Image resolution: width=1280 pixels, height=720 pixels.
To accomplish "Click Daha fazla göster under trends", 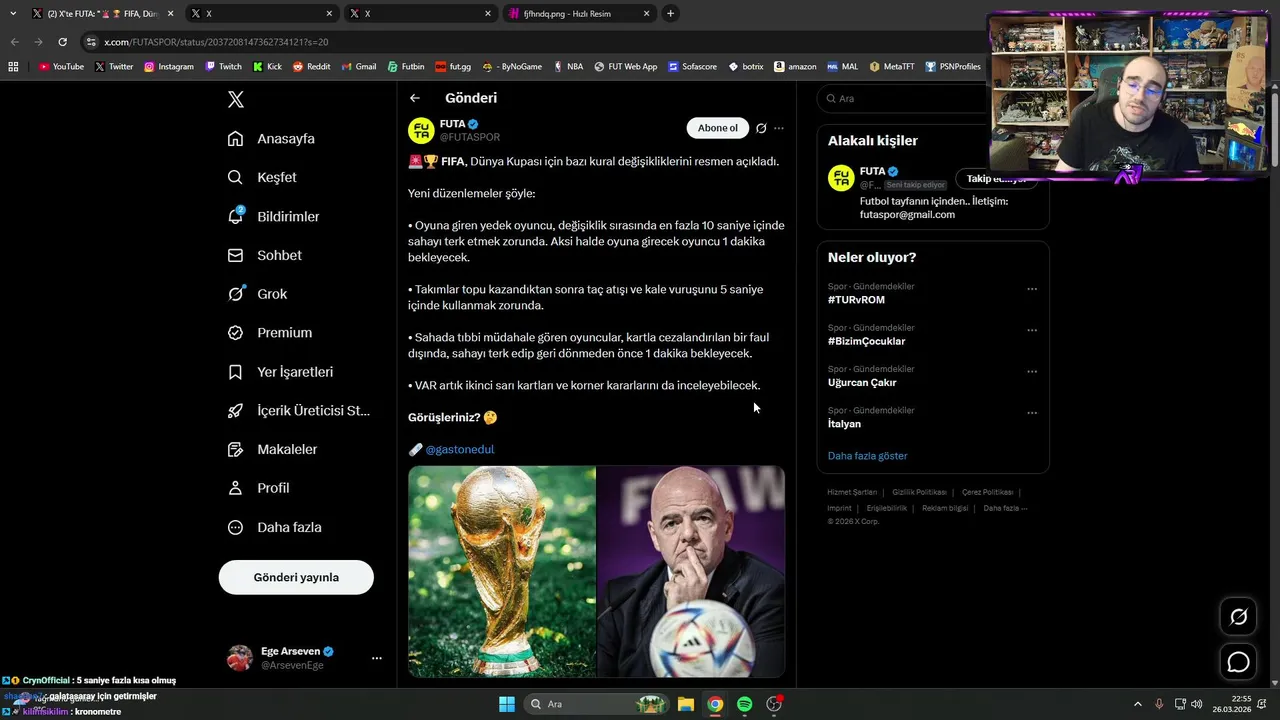I will [868, 456].
